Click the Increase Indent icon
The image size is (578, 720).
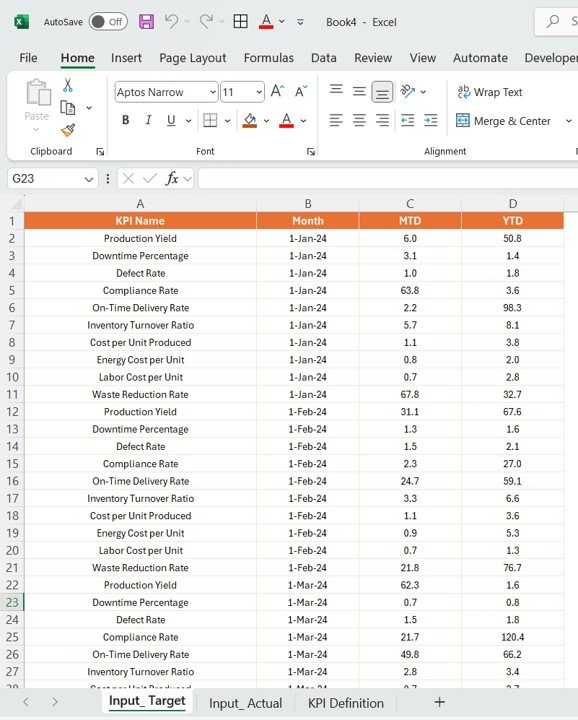431,120
